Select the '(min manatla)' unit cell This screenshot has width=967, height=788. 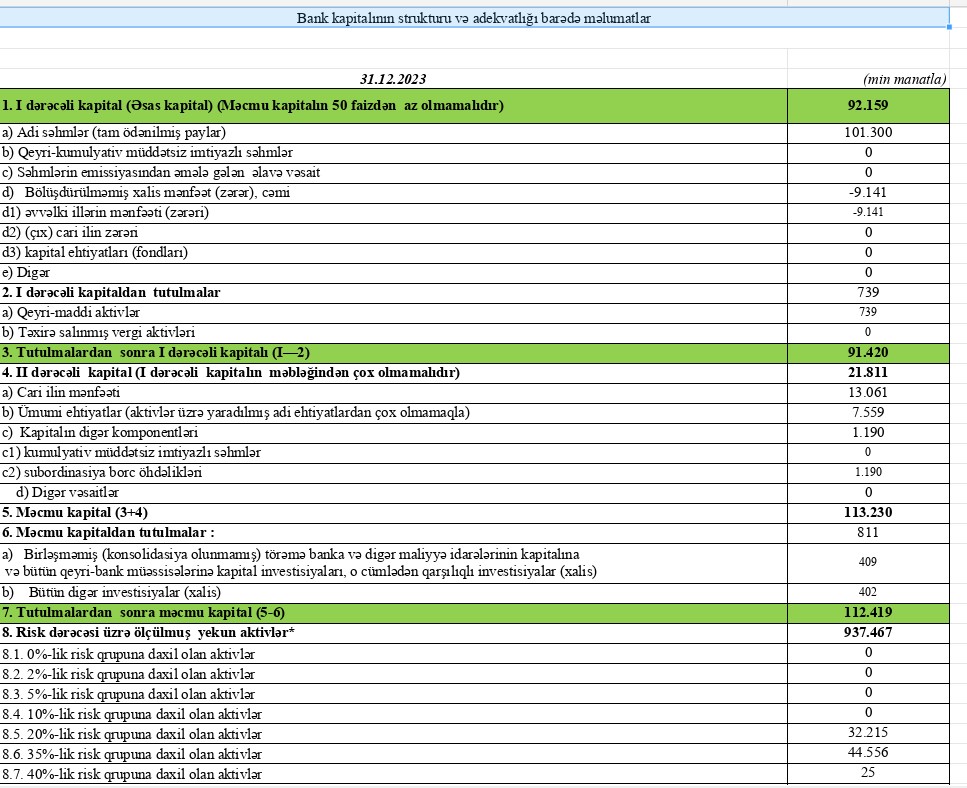[x=903, y=78]
